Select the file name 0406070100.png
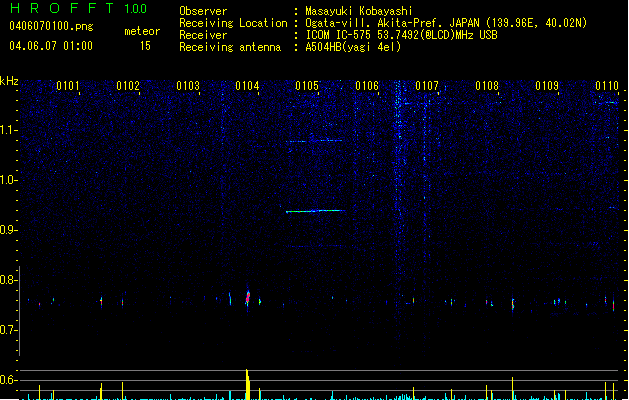The height and width of the screenshot is (400, 629). coord(51,26)
